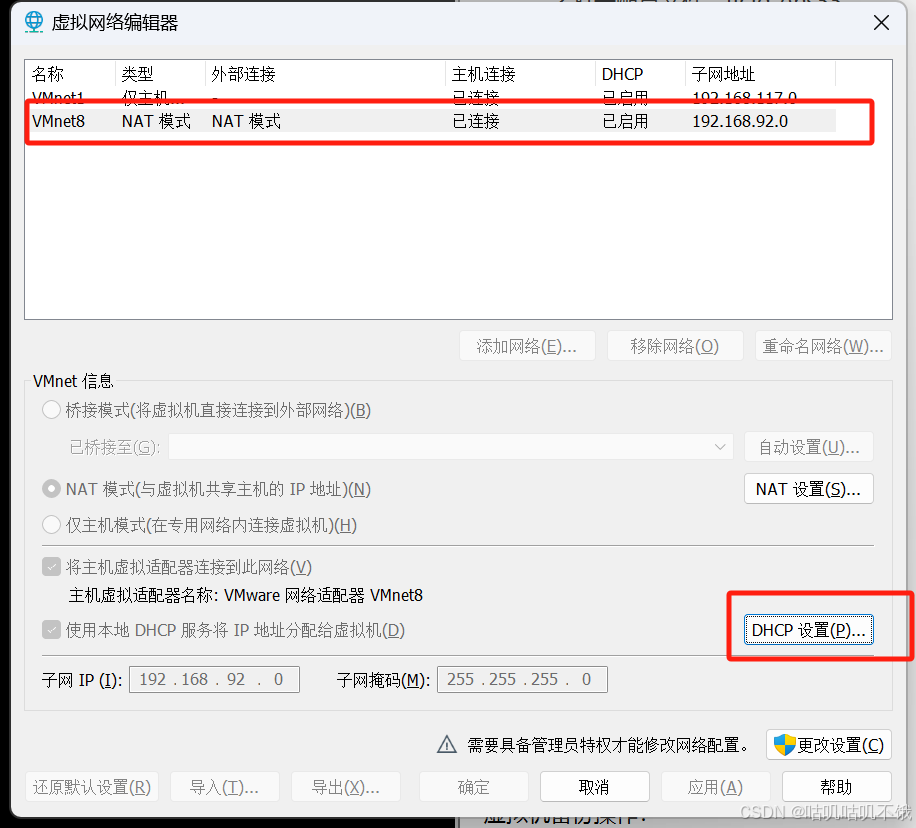
Task: Click 子网地址 column header
Action: [x=760, y=74]
